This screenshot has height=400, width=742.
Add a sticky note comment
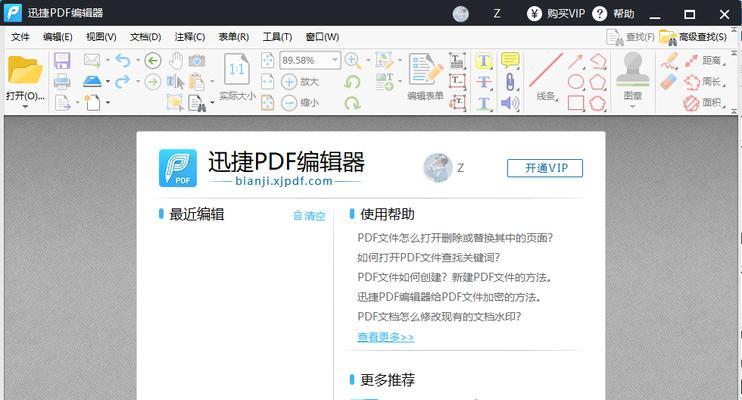click(x=510, y=60)
